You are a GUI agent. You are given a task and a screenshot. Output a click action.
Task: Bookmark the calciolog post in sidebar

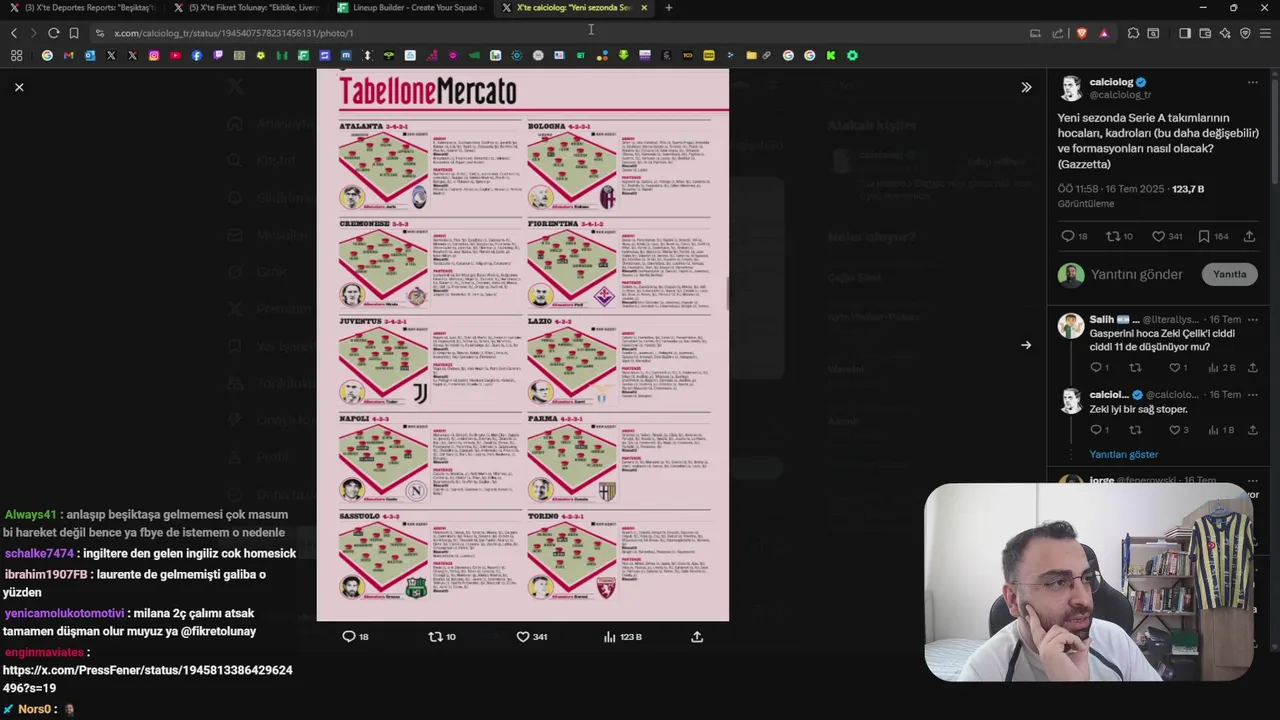pyautogui.click(x=1204, y=236)
